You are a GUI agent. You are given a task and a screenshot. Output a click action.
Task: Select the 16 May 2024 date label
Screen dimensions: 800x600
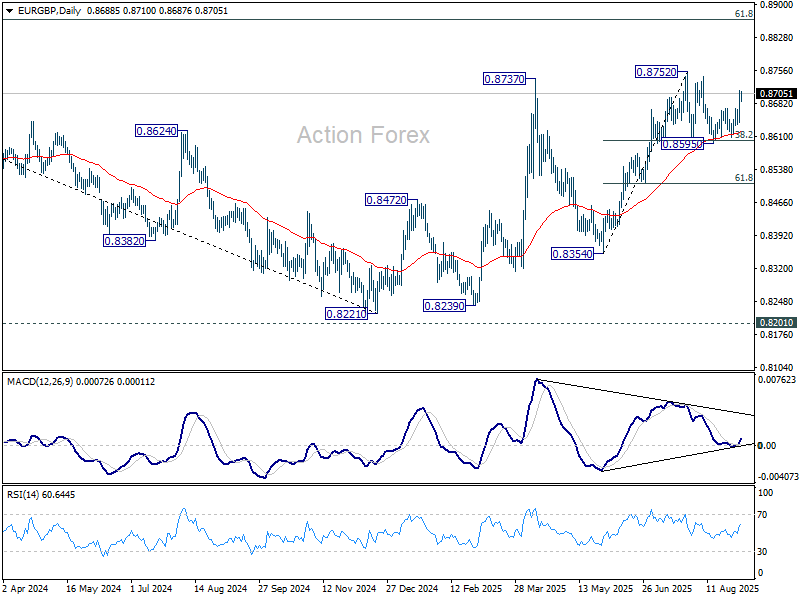(x=93, y=589)
